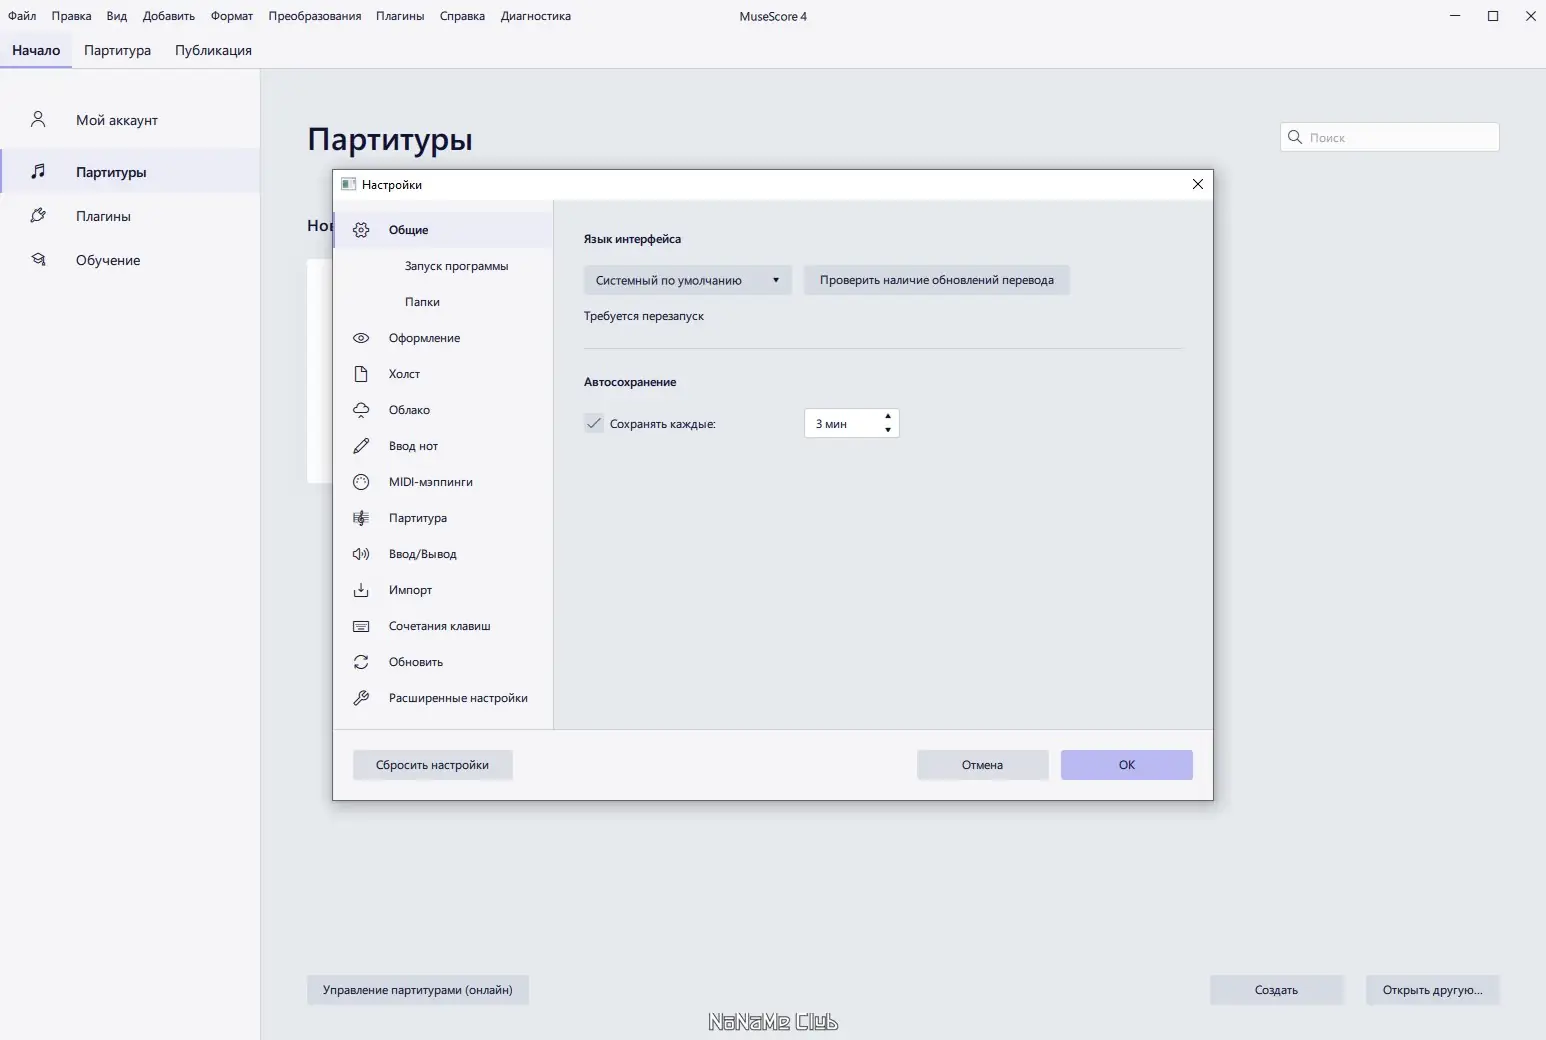Select the Обновить refresh icon
This screenshot has width=1546, height=1040.
(x=361, y=662)
